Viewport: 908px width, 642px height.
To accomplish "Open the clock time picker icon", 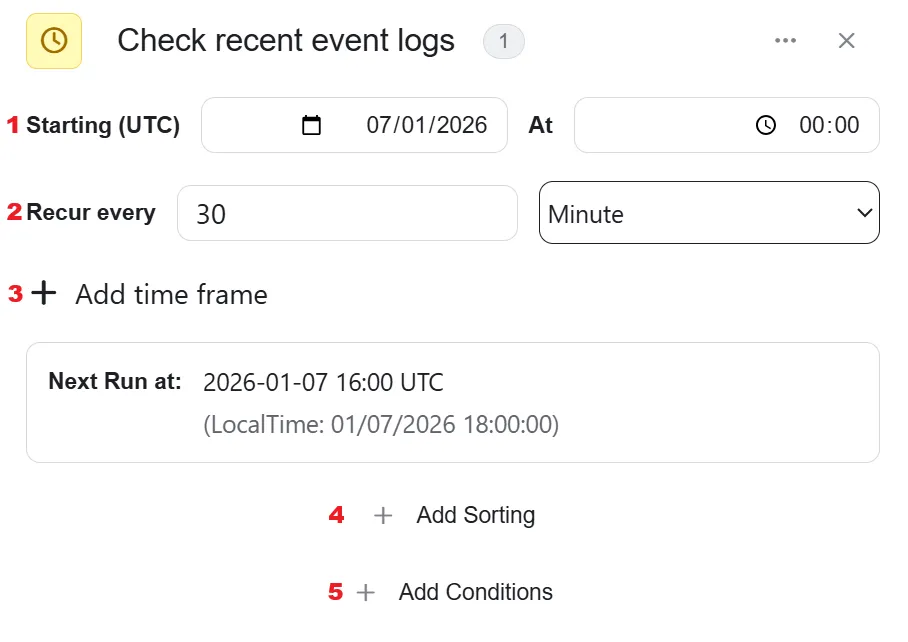I will 766,125.
